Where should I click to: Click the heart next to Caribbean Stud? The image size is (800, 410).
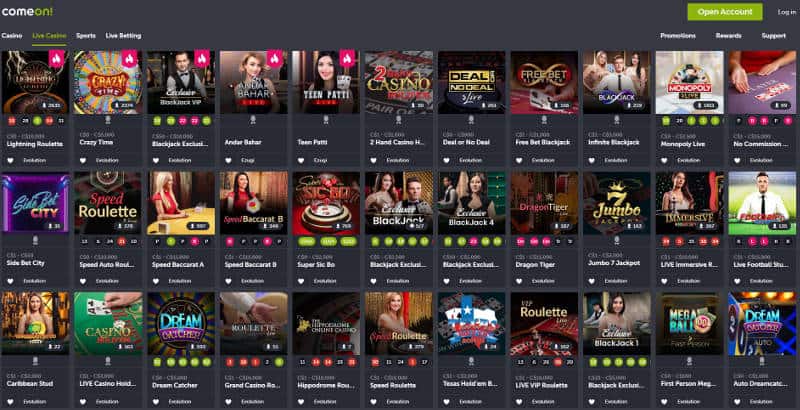point(11,401)
